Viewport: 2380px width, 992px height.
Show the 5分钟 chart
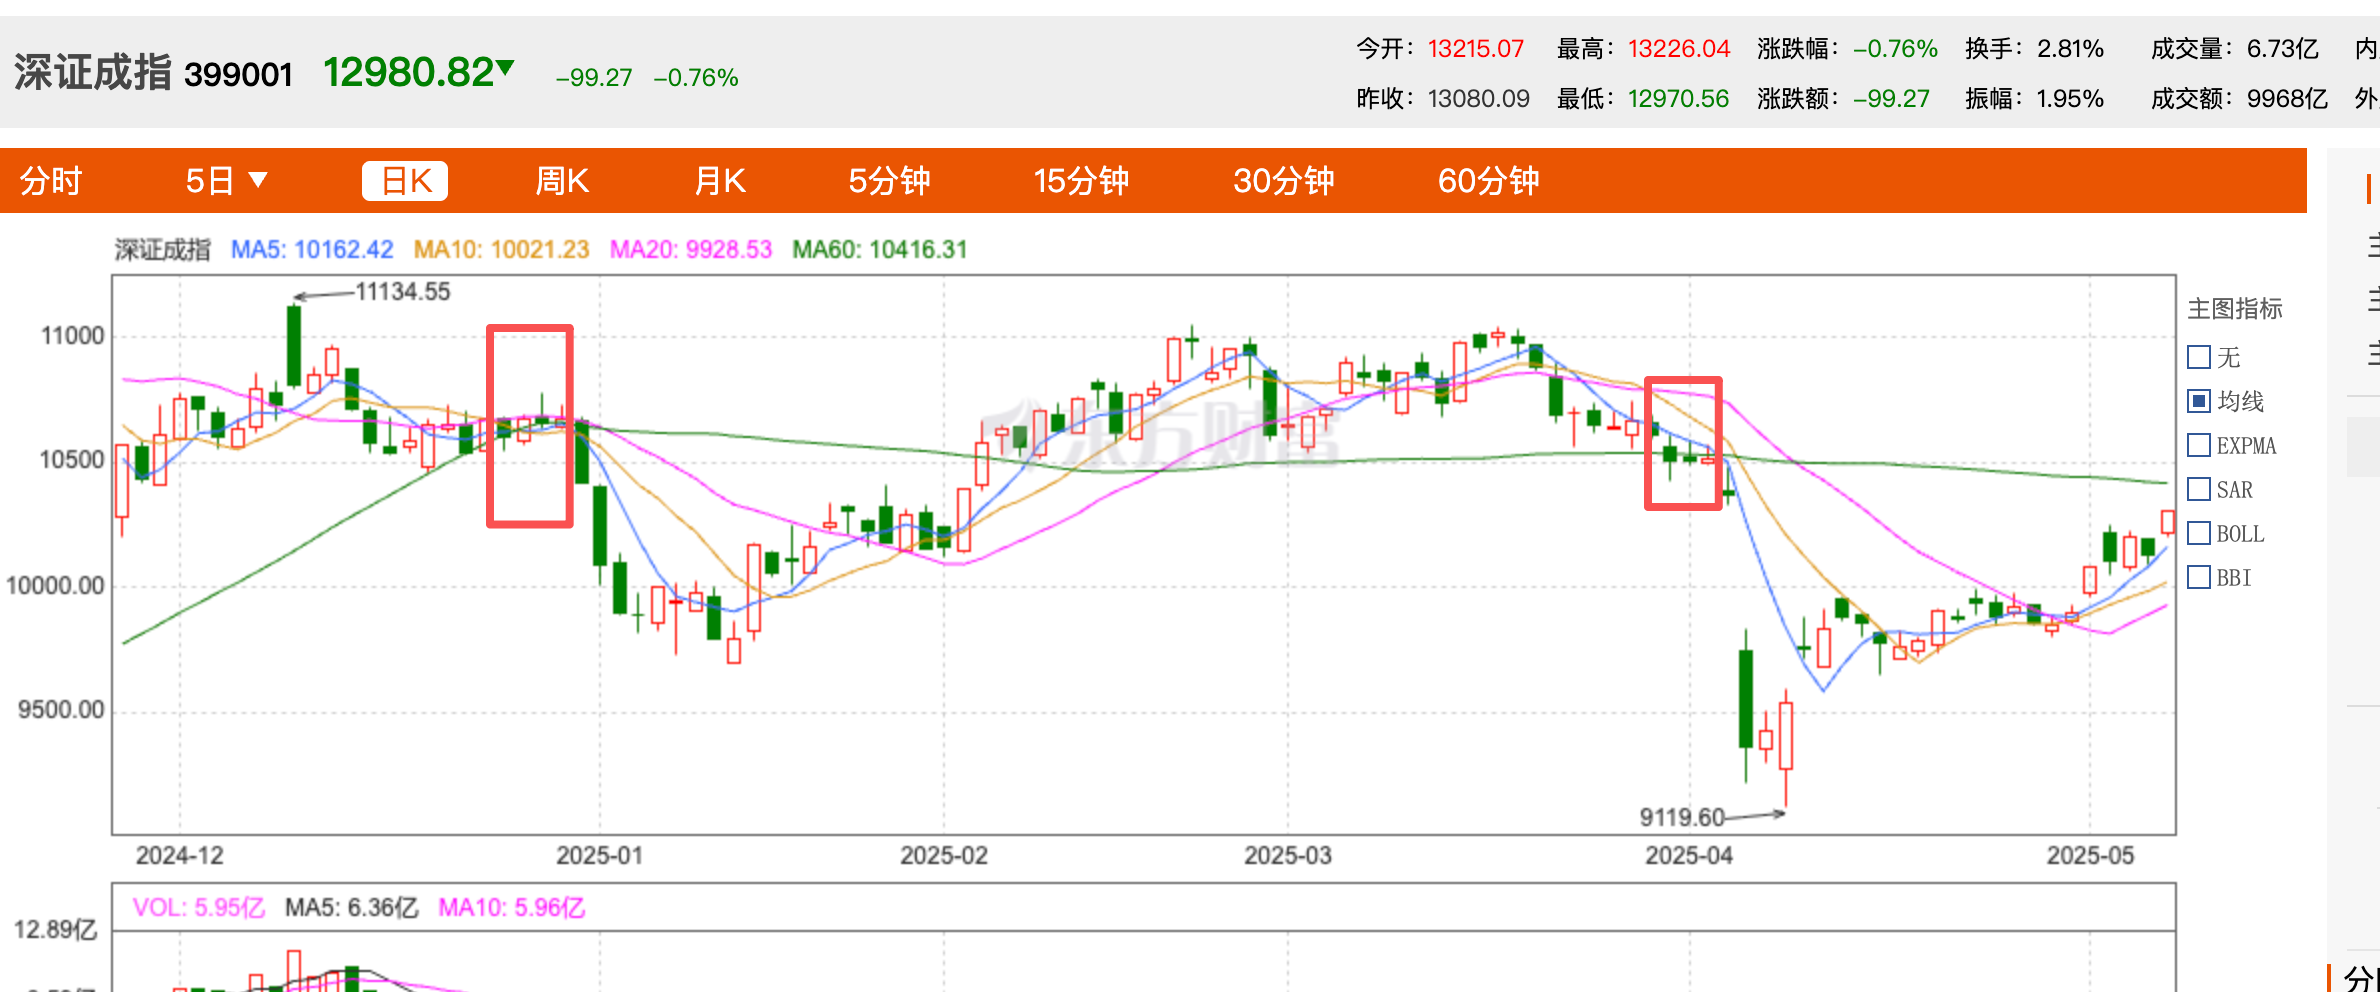tap(889, 181)
